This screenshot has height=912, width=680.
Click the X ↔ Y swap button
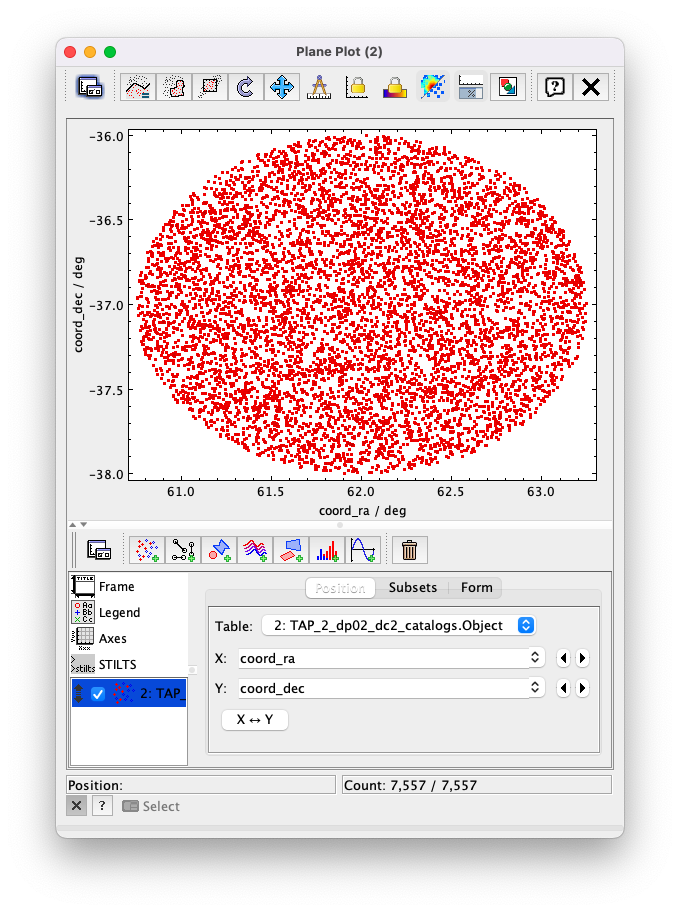pyautogui.click(x=255, y=719)
